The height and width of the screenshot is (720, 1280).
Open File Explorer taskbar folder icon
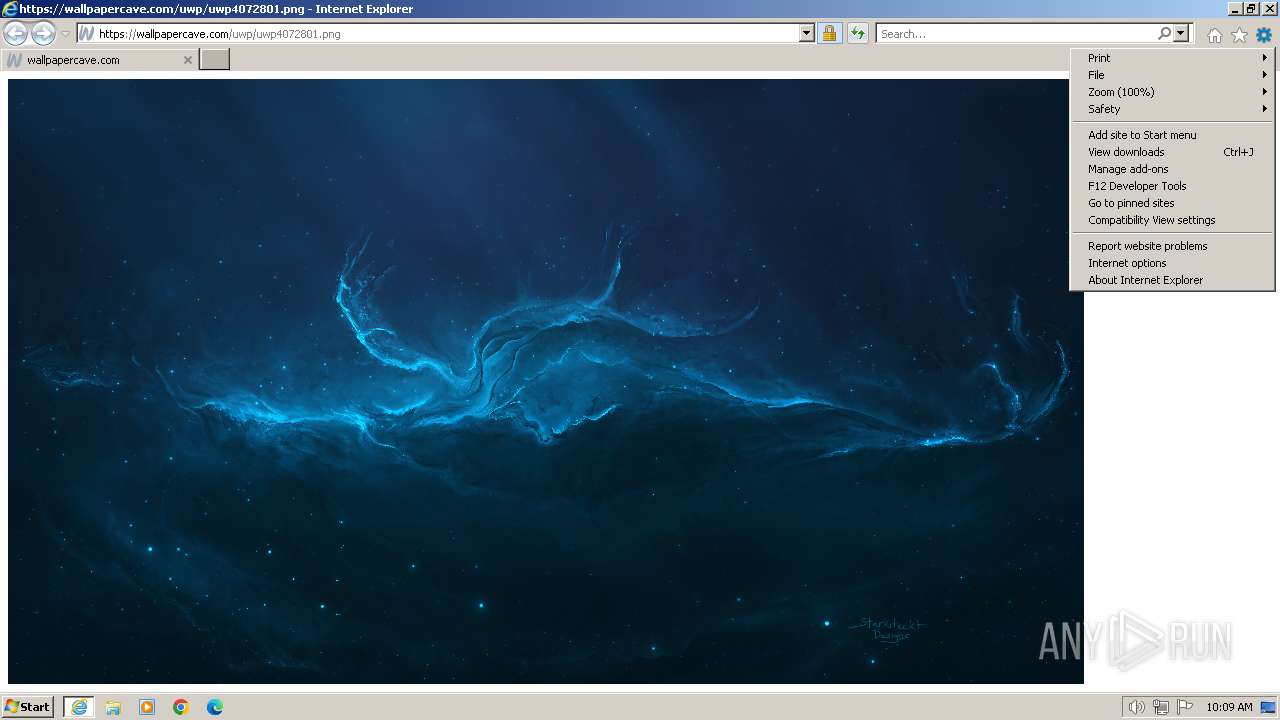click(x=113, y=707)
